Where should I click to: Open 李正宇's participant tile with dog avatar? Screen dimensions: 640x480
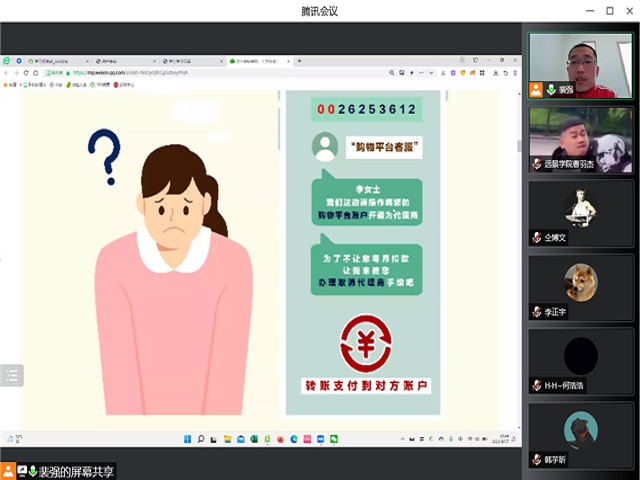click(x=580, y=288)
